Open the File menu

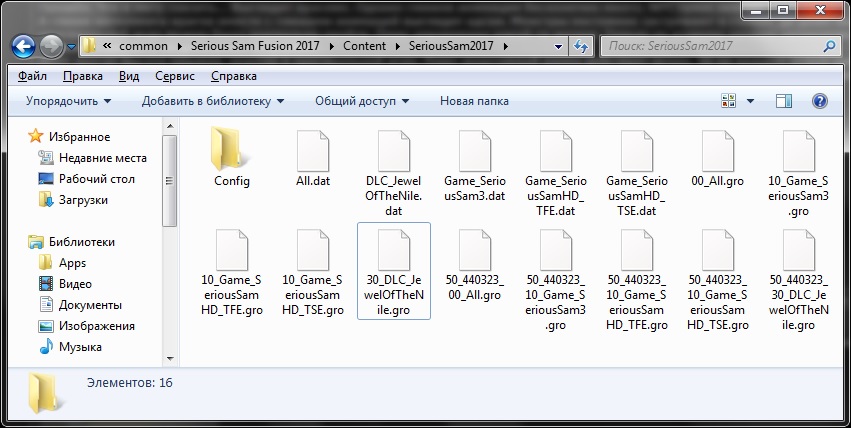32,76
